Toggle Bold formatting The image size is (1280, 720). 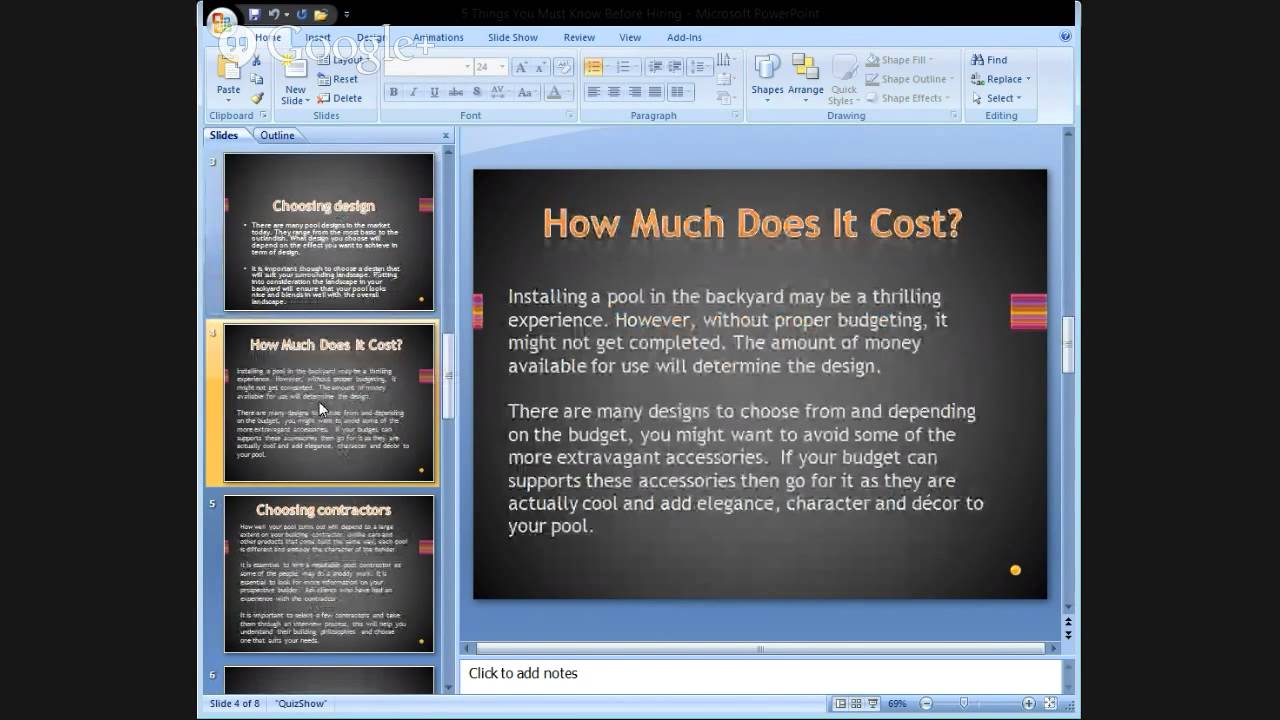click(x=394, y=92)
